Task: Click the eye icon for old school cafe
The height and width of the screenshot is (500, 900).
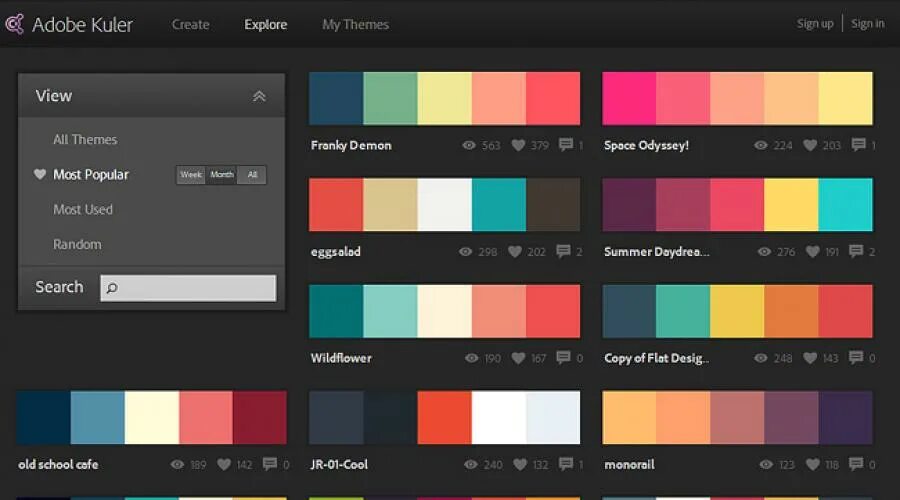Action: coord(177,464)
